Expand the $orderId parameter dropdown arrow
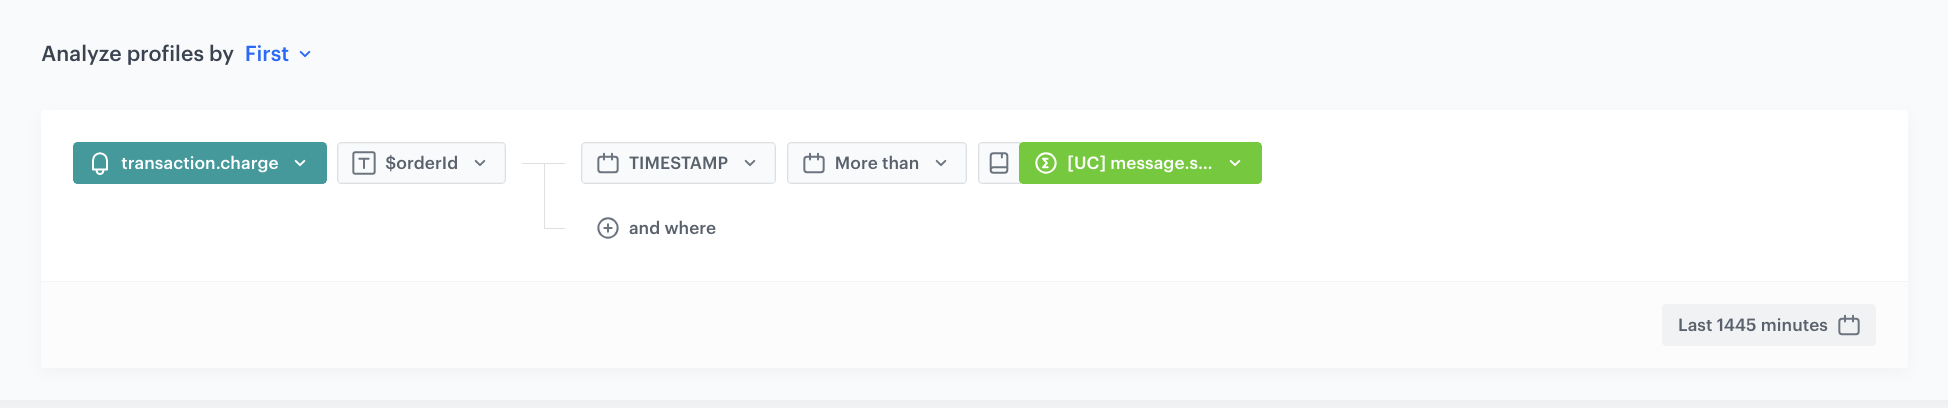Viewport: 1948px width, 408px height. pyautogui.click(x=480, y=163)
